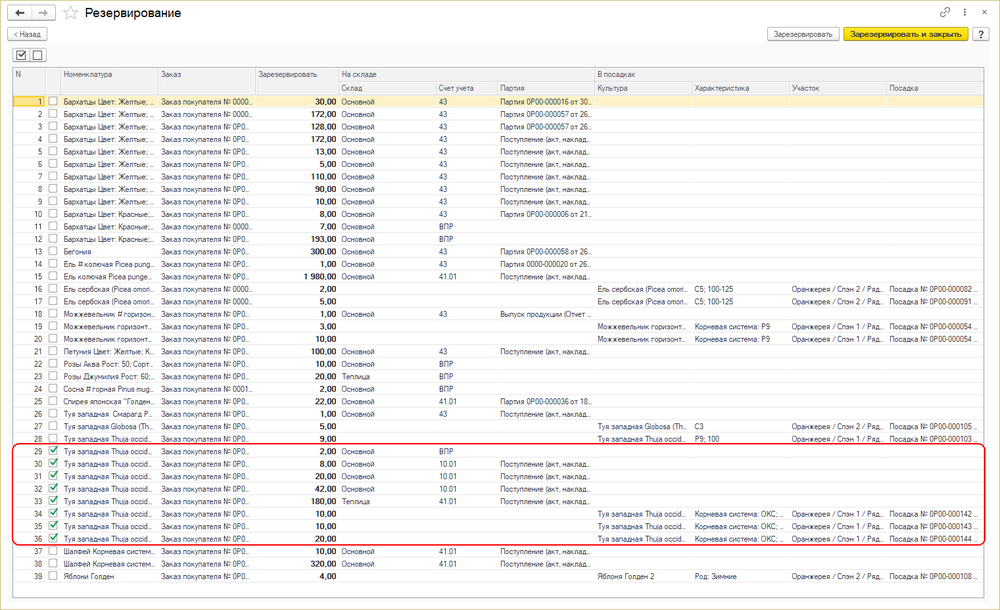Click Зарезервировать и закрыть yellow button
The width and height of the screenshot is (1000, 610).
click(906, 34)
